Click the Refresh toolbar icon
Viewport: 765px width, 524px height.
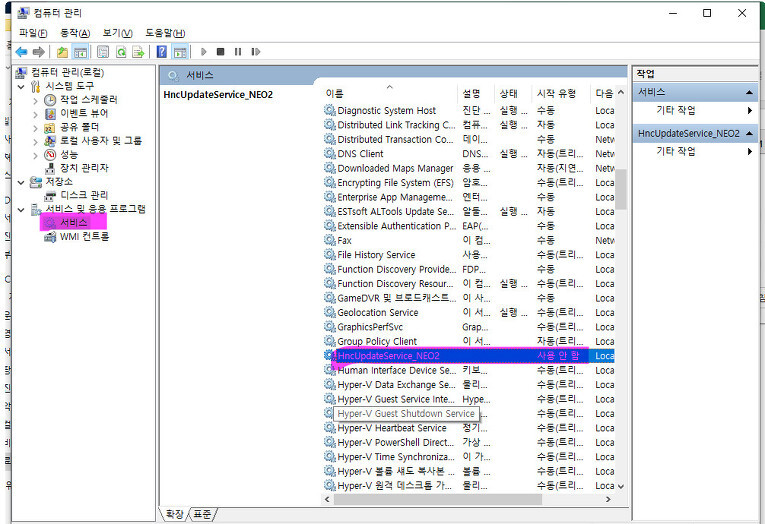(x=122, y=51)
